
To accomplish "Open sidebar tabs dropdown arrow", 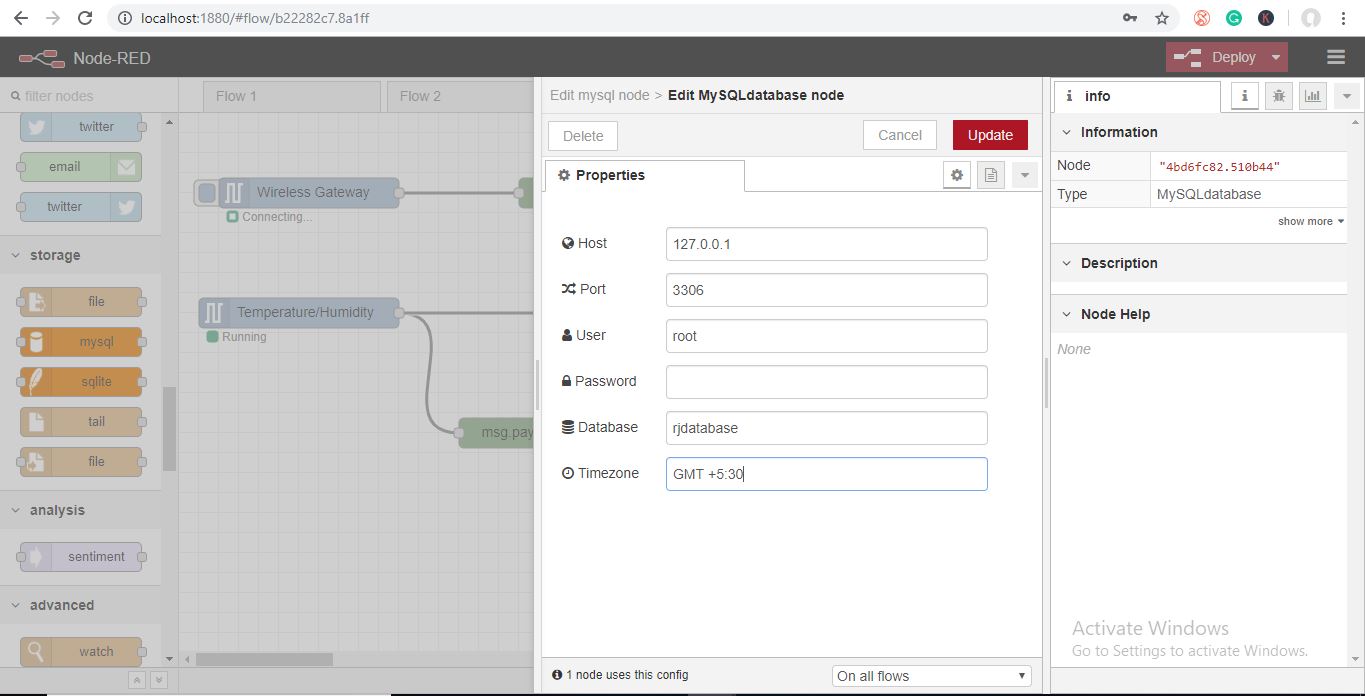I will pos(1346,96).
